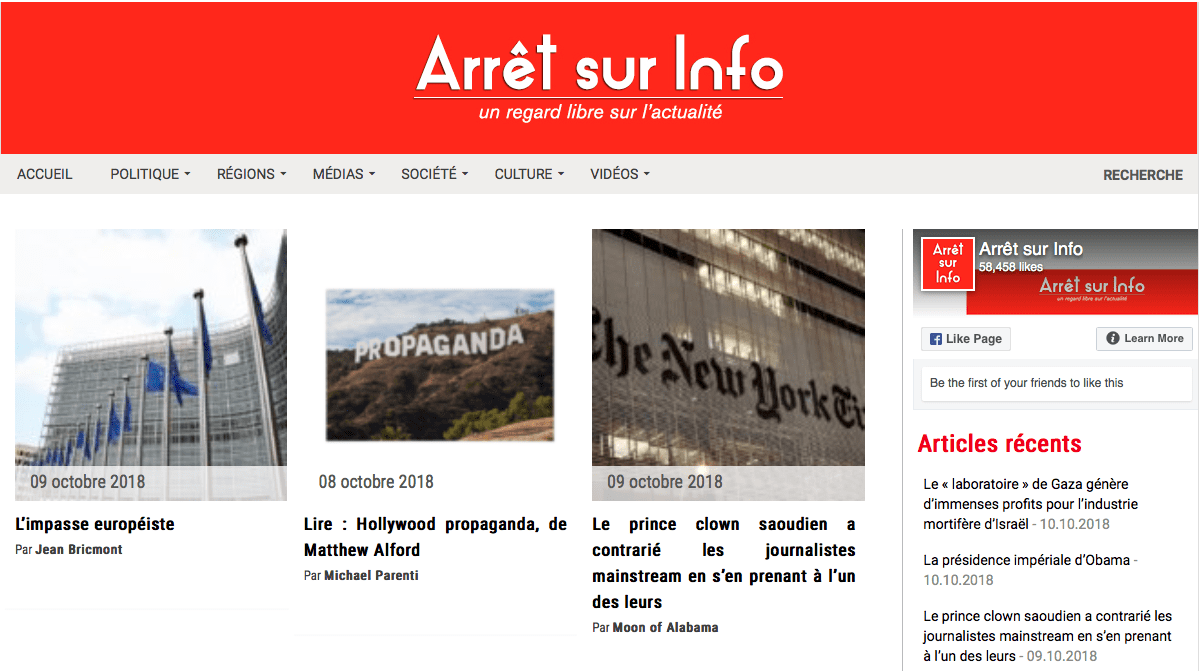Click the tagline un regard libre sur l'actualité
Screen dimensions: 1199x671
(x=600, y=112)
